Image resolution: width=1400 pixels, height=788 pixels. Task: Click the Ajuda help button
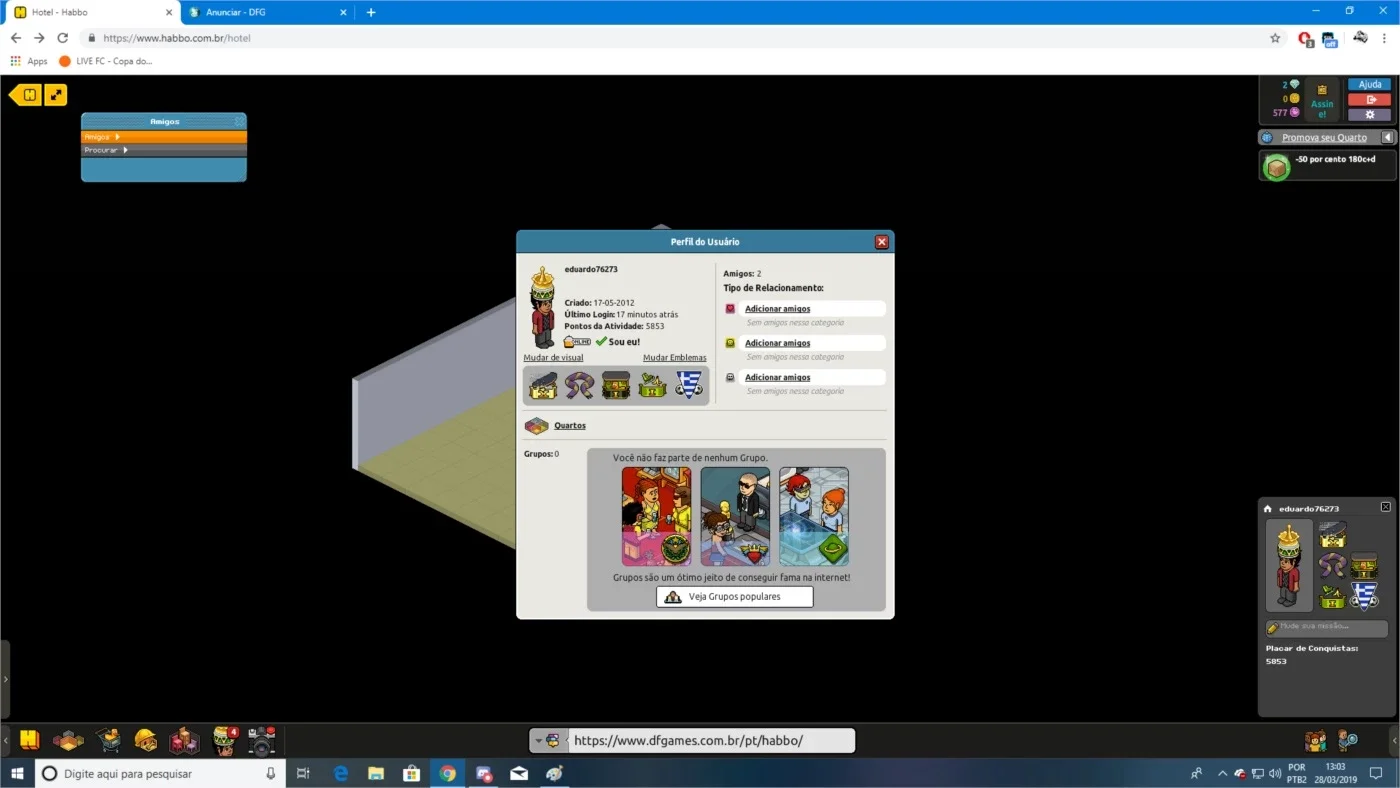coord(1369,85)
